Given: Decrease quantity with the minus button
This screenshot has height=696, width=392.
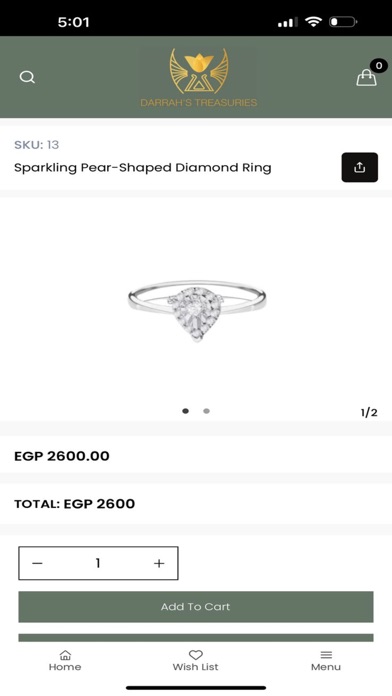Looking at the screenshot, I should (37, 563).
